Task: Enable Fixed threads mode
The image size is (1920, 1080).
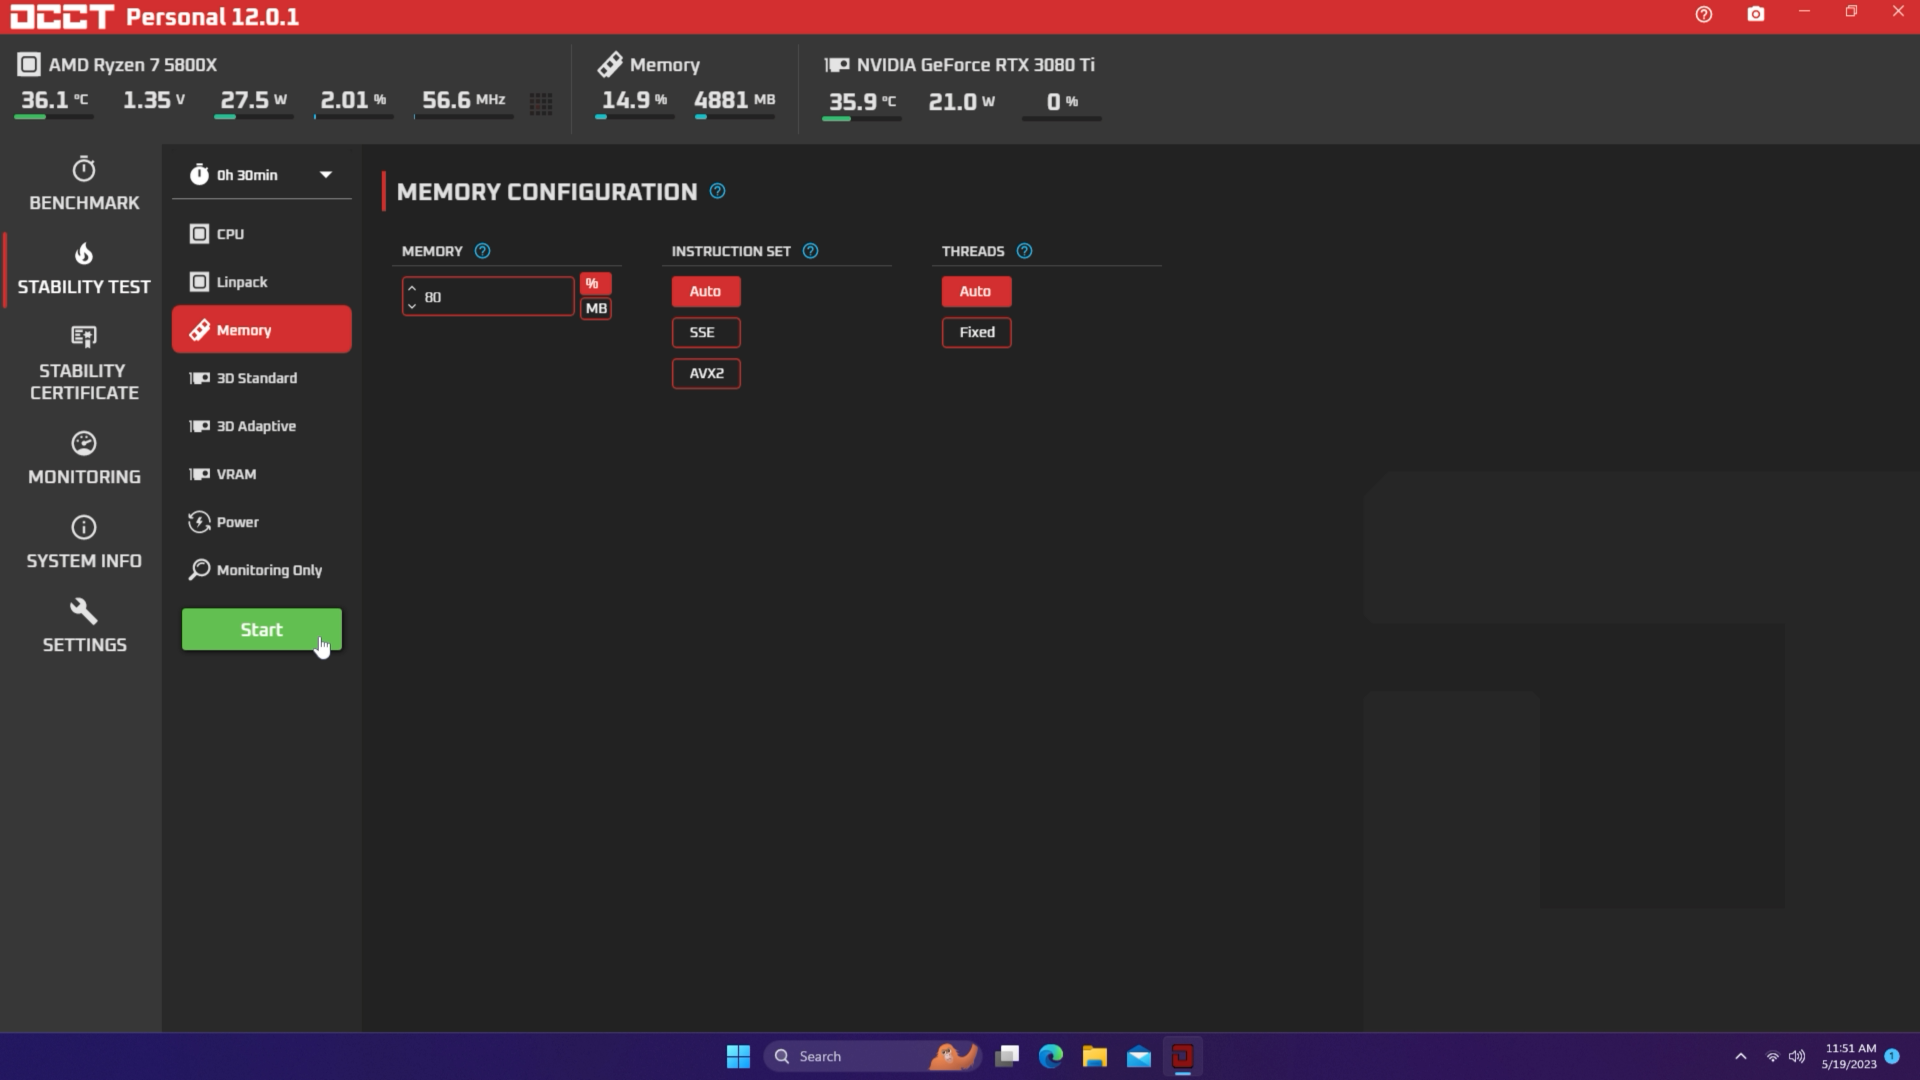Action: [976, 332]
